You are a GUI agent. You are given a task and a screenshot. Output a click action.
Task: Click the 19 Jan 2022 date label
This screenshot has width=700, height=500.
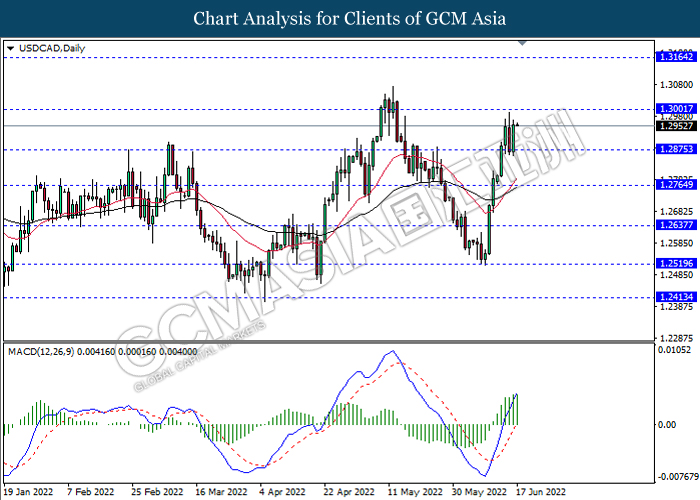[28, 492]
